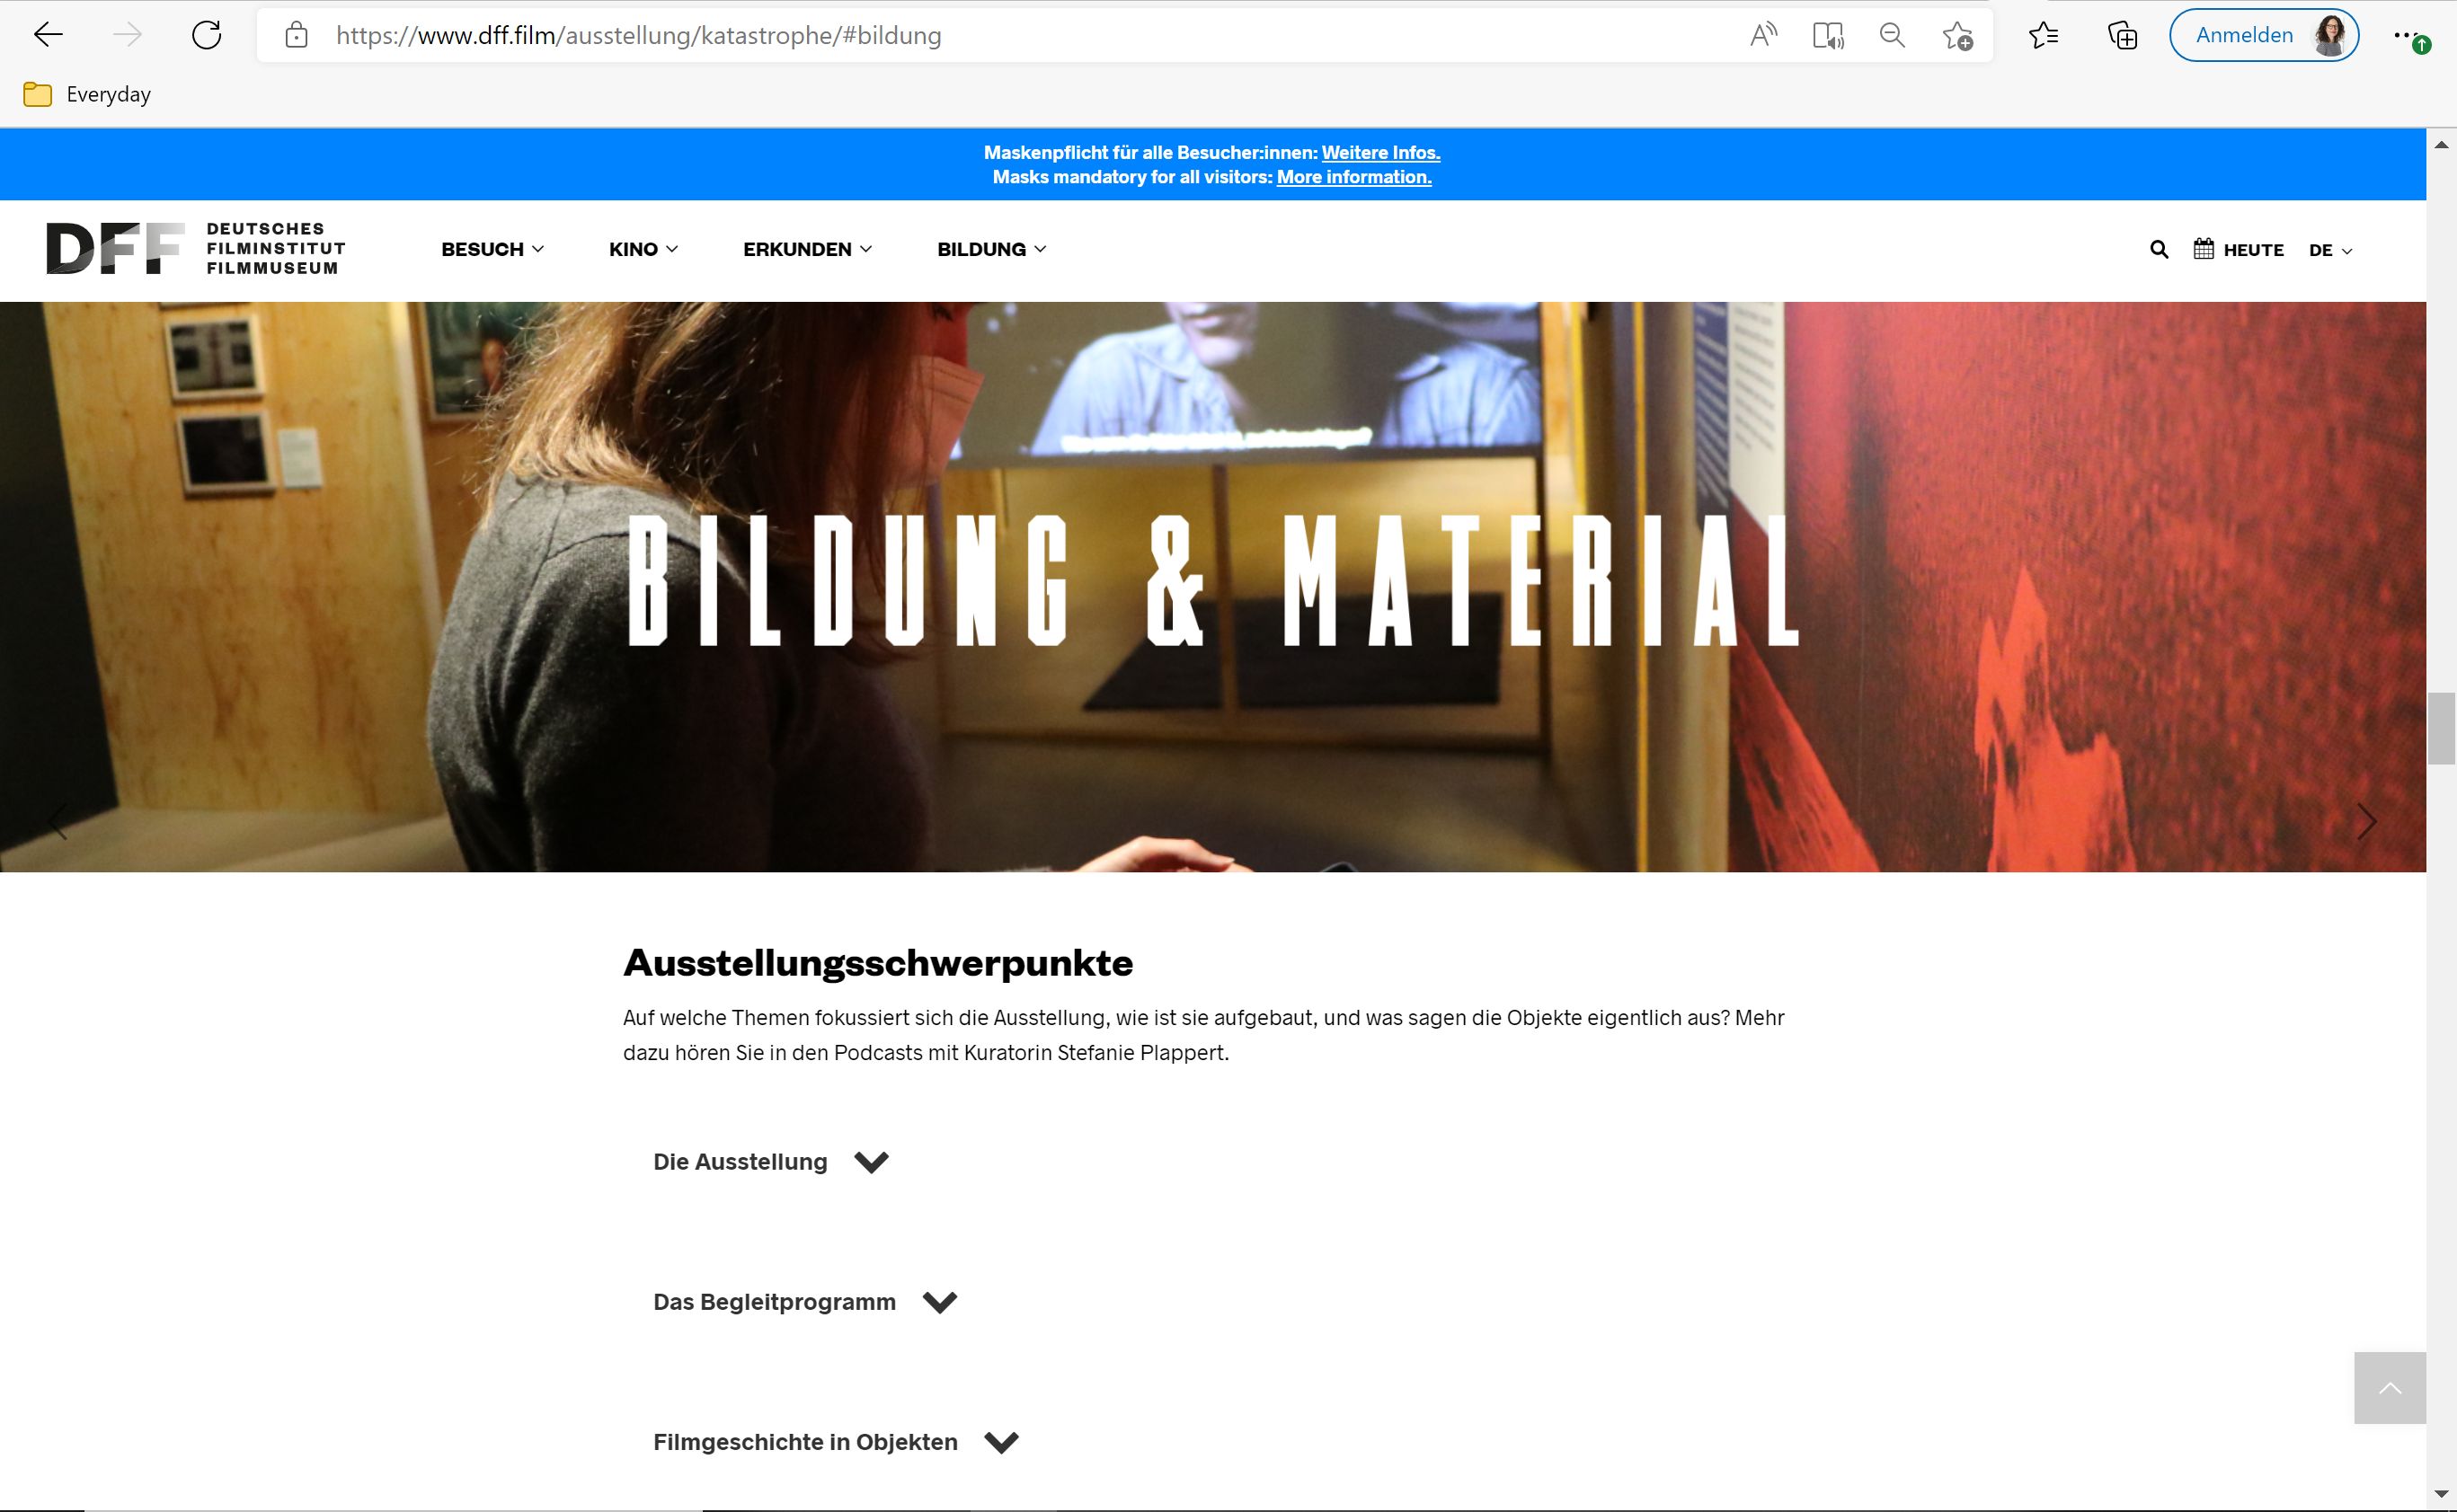This screenshot has width=2457, height=1512.
Task: Click the DFF logo
Action: [196, 248]
